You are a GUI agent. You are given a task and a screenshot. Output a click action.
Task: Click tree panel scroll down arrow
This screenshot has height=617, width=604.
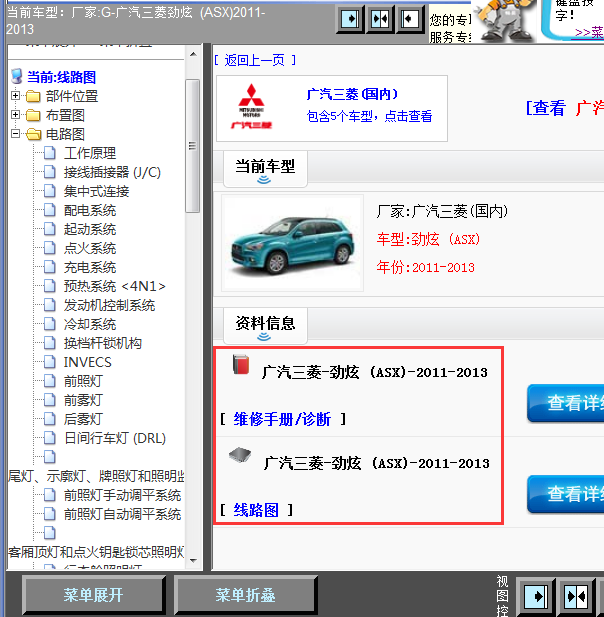[x=193, y=560]
